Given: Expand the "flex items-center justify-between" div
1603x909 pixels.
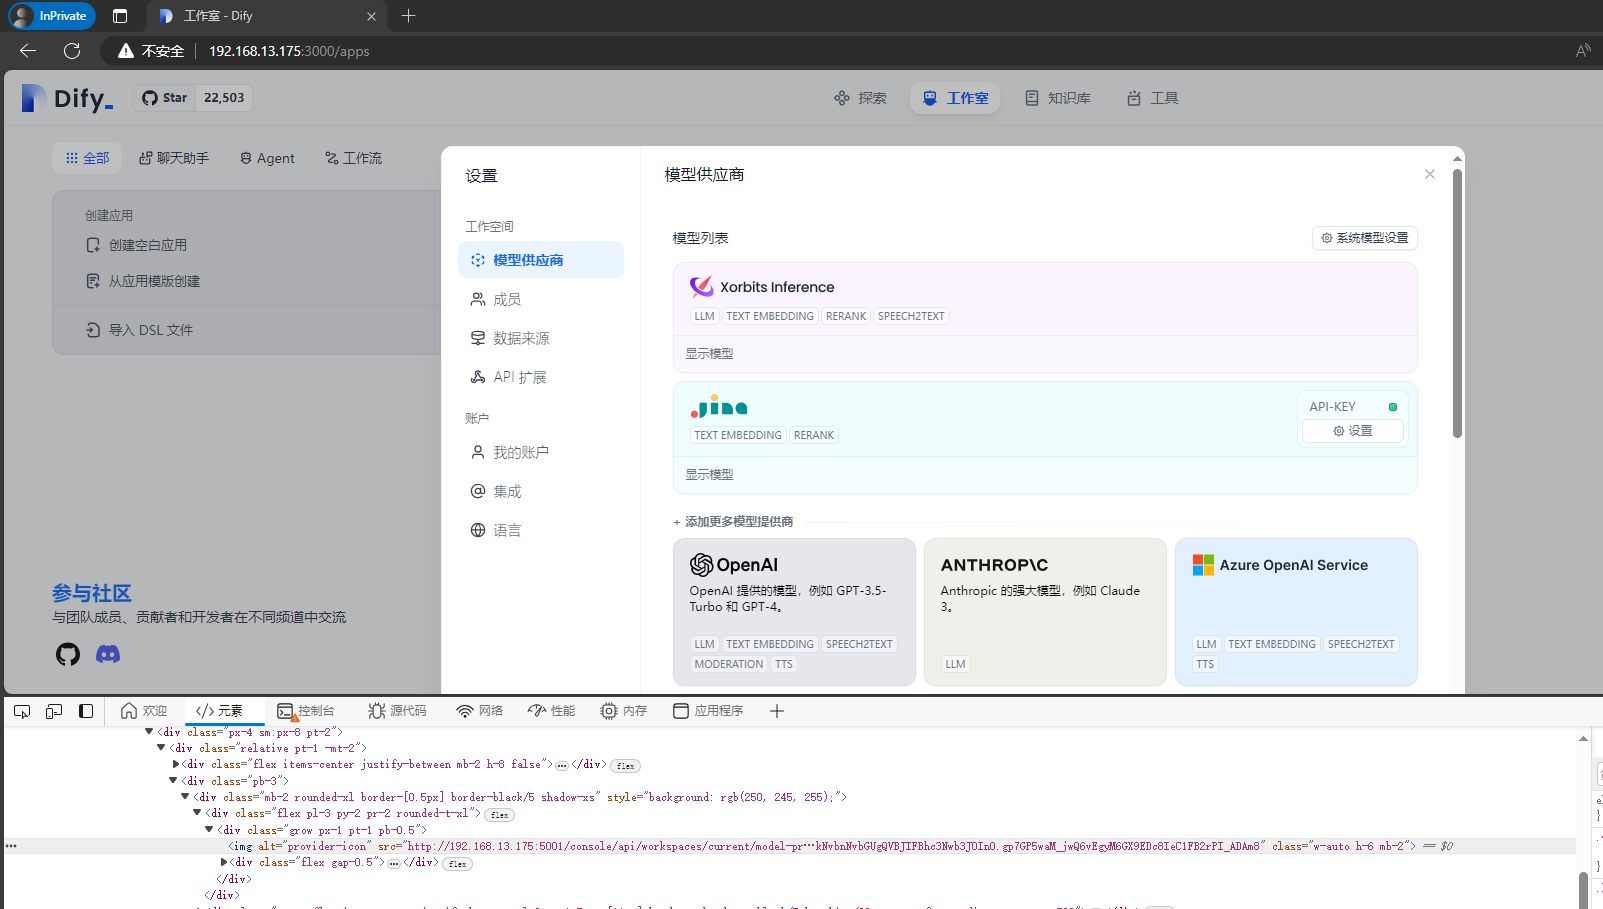Looking at the screenshot, I should (176, 764).
